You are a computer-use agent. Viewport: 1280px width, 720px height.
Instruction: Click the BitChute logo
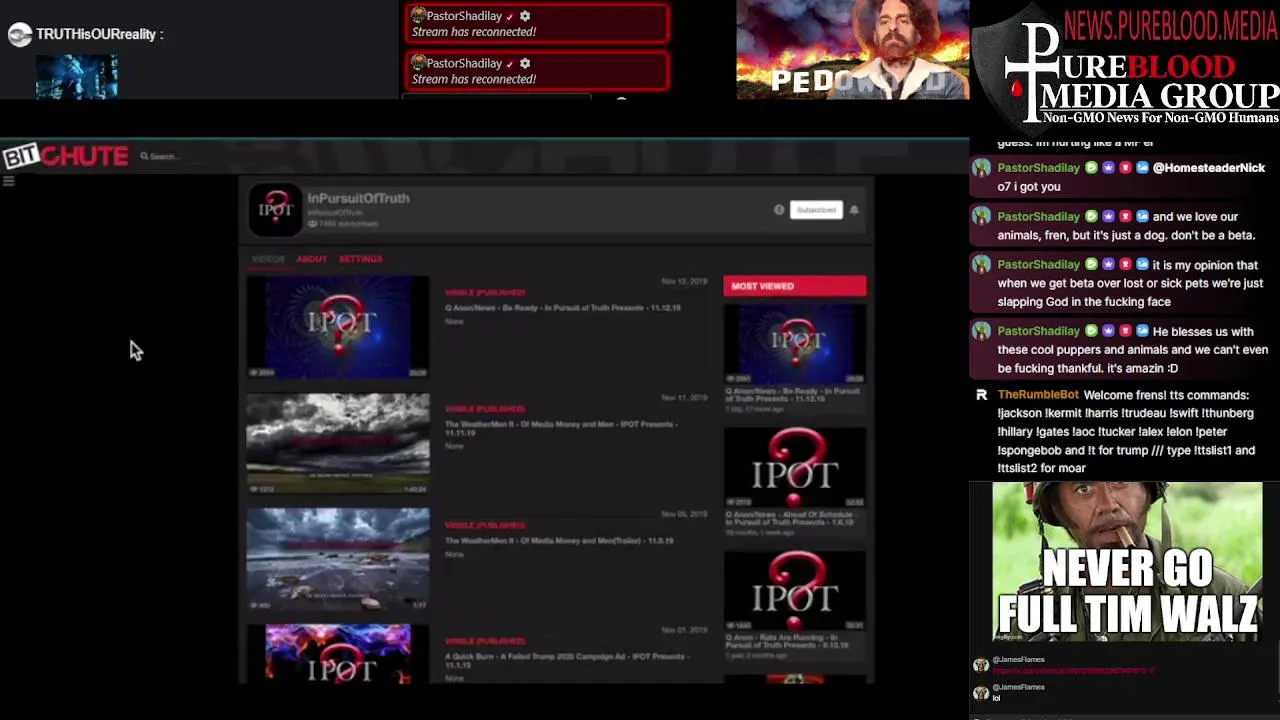pos(65,156)
